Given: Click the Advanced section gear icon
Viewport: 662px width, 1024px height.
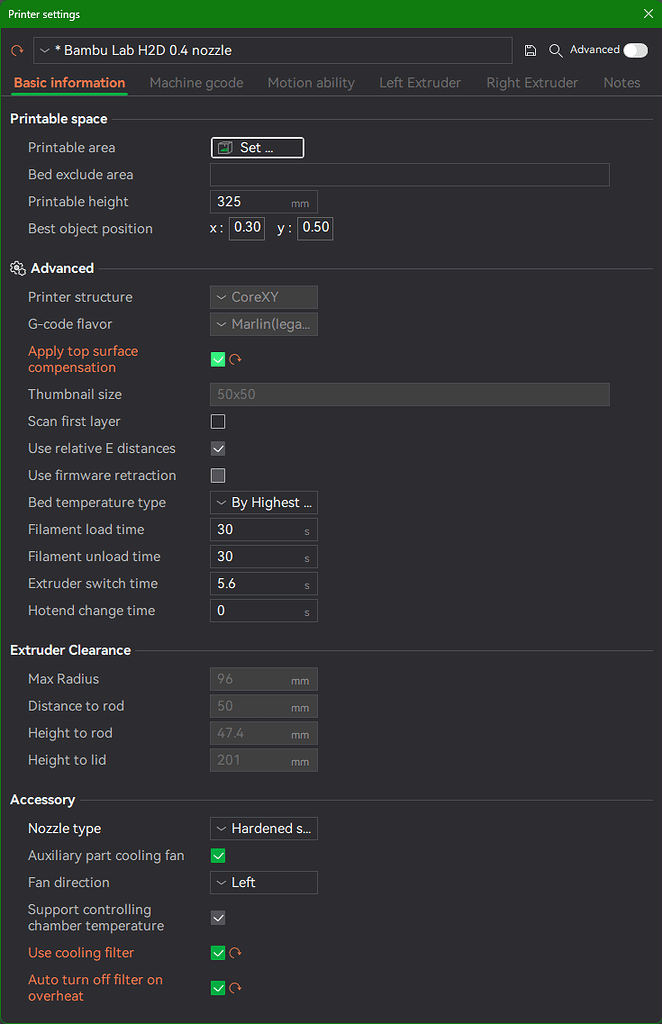Looking at the screenshot, I should click(x=18, y=268).
